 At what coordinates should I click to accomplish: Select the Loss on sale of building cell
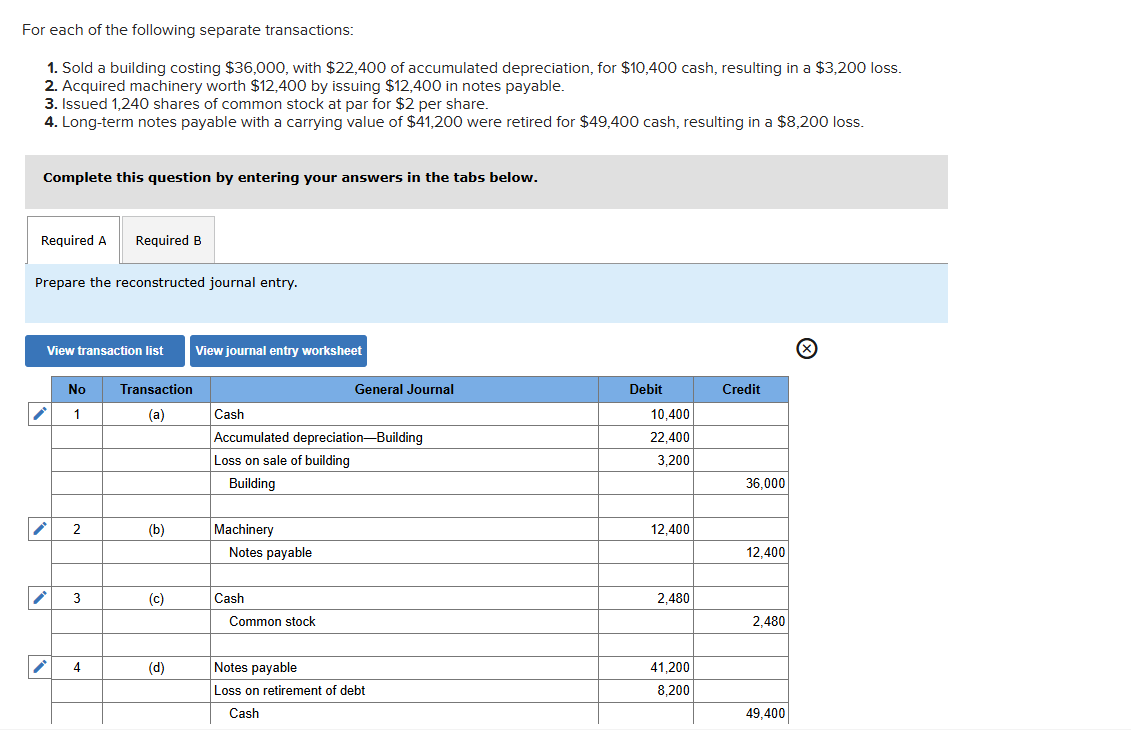[403, 460]
